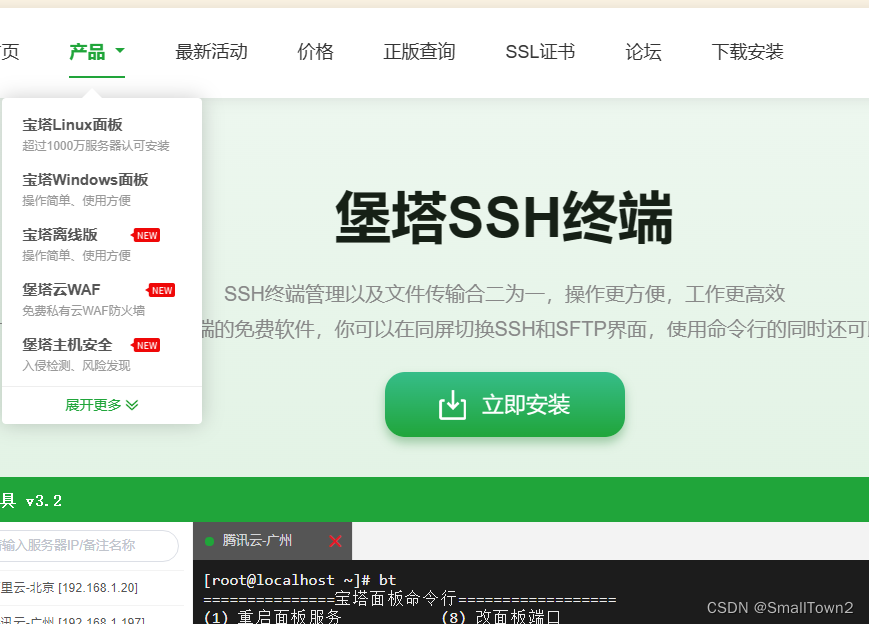Viewport: 869px width, 624px height.
Task: Click the dropdown arrow beside 产品
Action: [120, 51]
